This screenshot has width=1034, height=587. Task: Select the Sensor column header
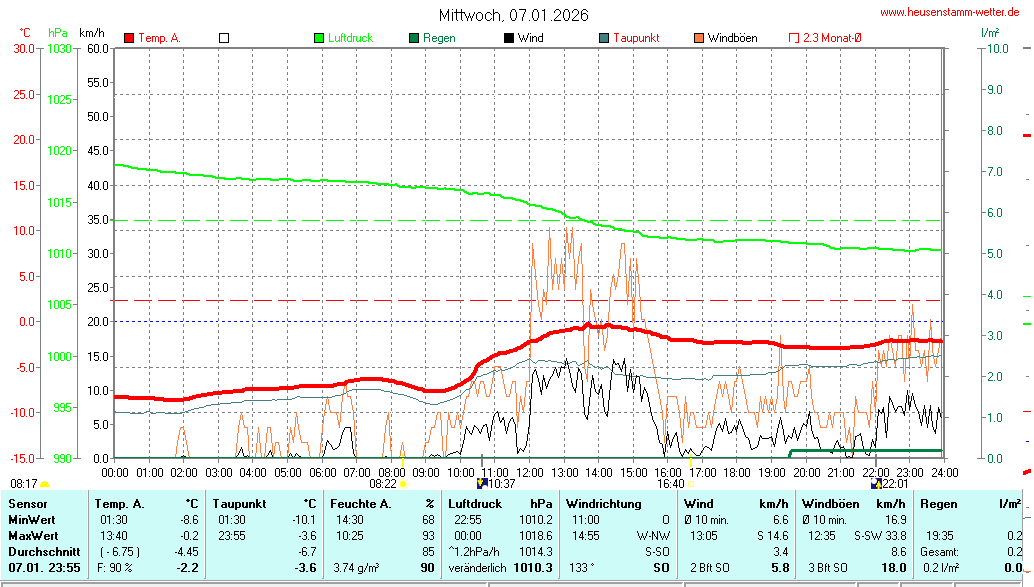(27, 503)
